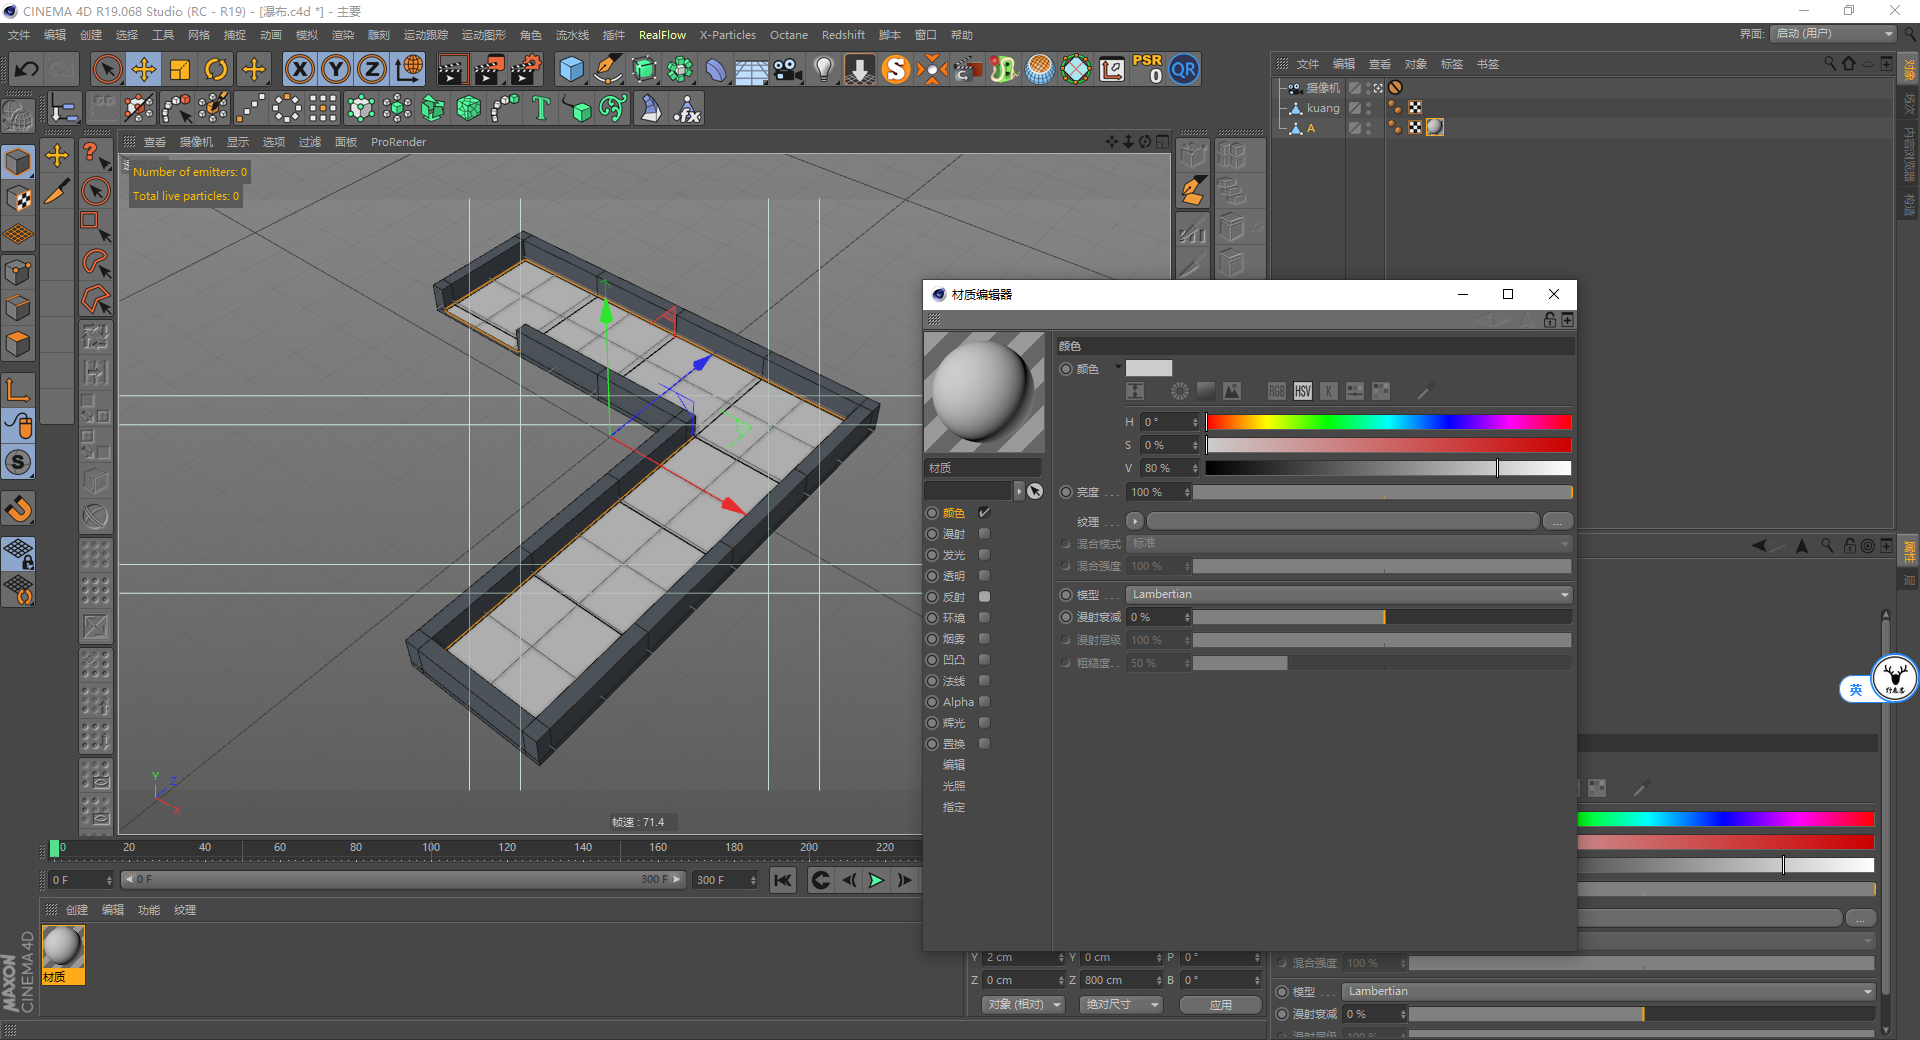The width and height of the screenshot is (1920, 1040).
Task: Open the Lambertian model dropdown
Action: (x=1348, y=595)
